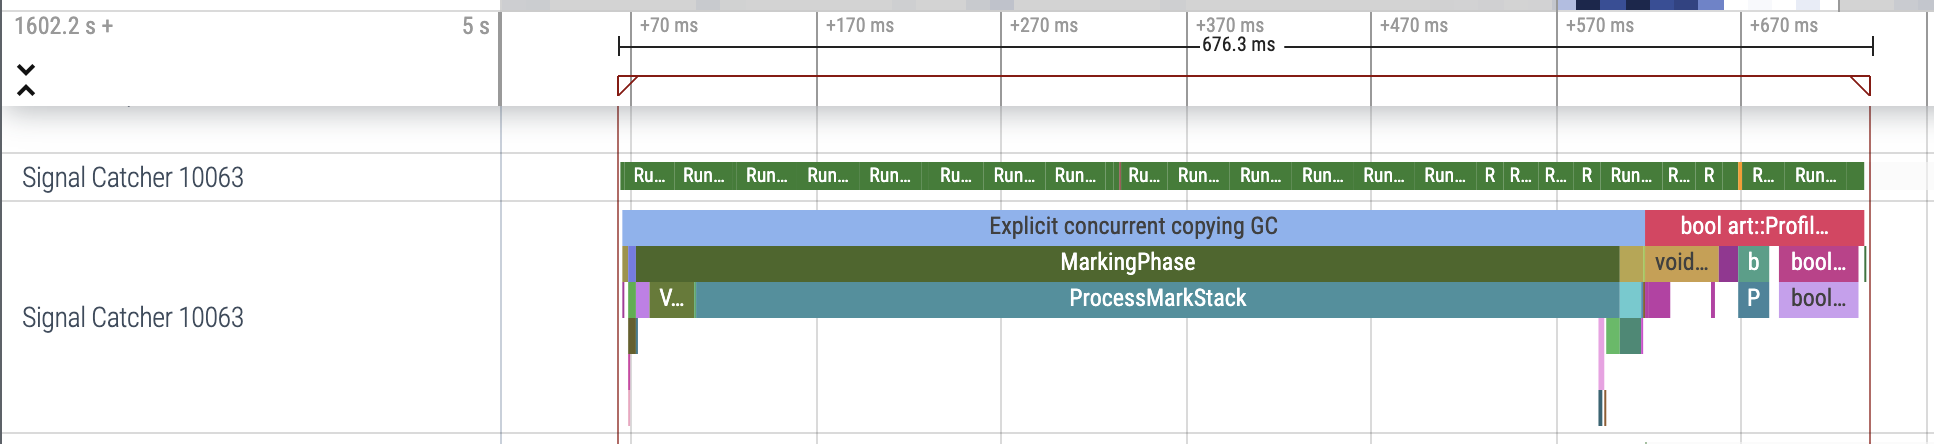Image resolution: width=1934 pixels, height=444 pixels.
Task: Collapse all tracks using the upward chevron
Action: [x=26, y=90]
